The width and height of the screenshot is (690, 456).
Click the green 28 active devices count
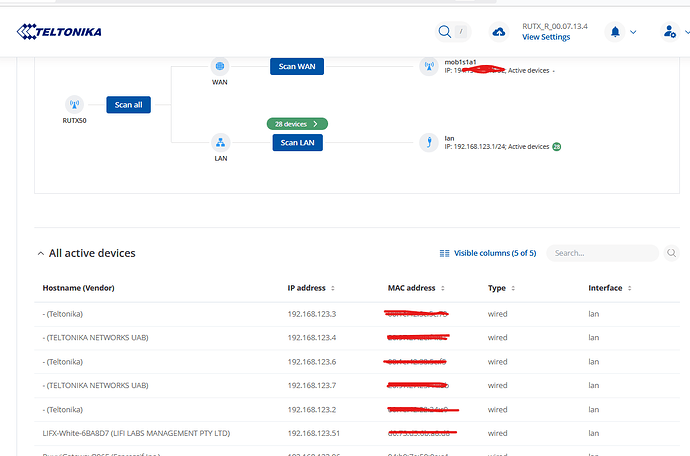tap(557, 147)
